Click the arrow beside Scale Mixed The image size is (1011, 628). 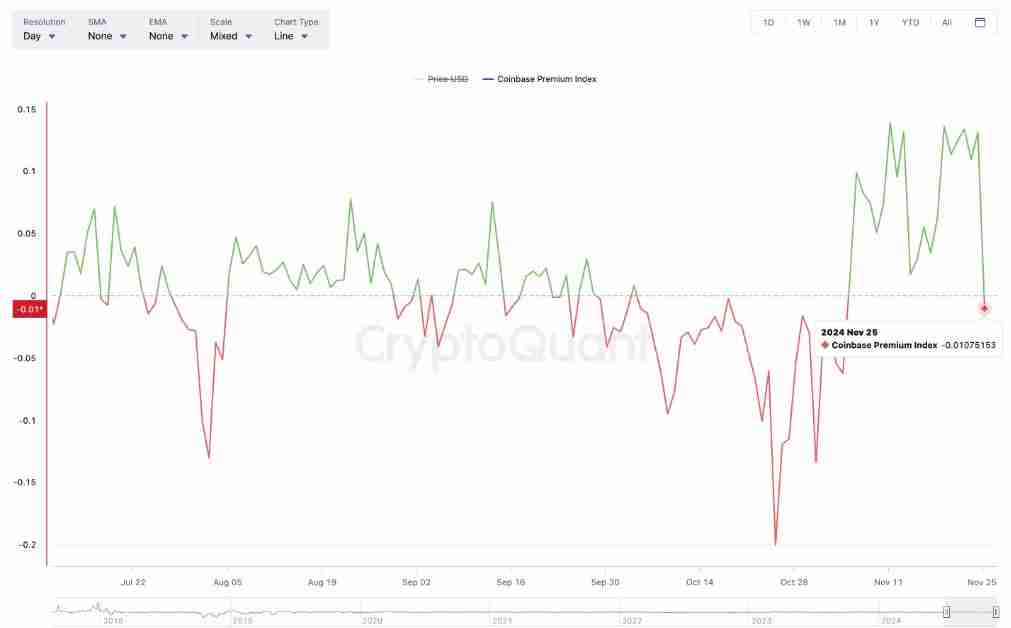point(248,37)
